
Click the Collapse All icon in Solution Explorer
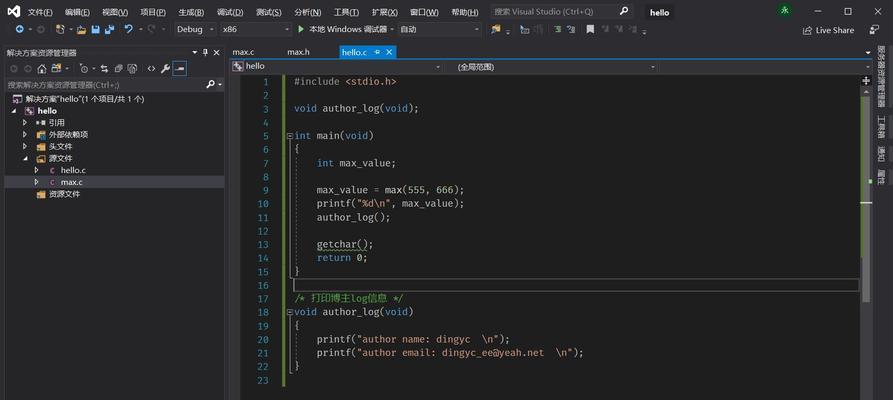118,69
